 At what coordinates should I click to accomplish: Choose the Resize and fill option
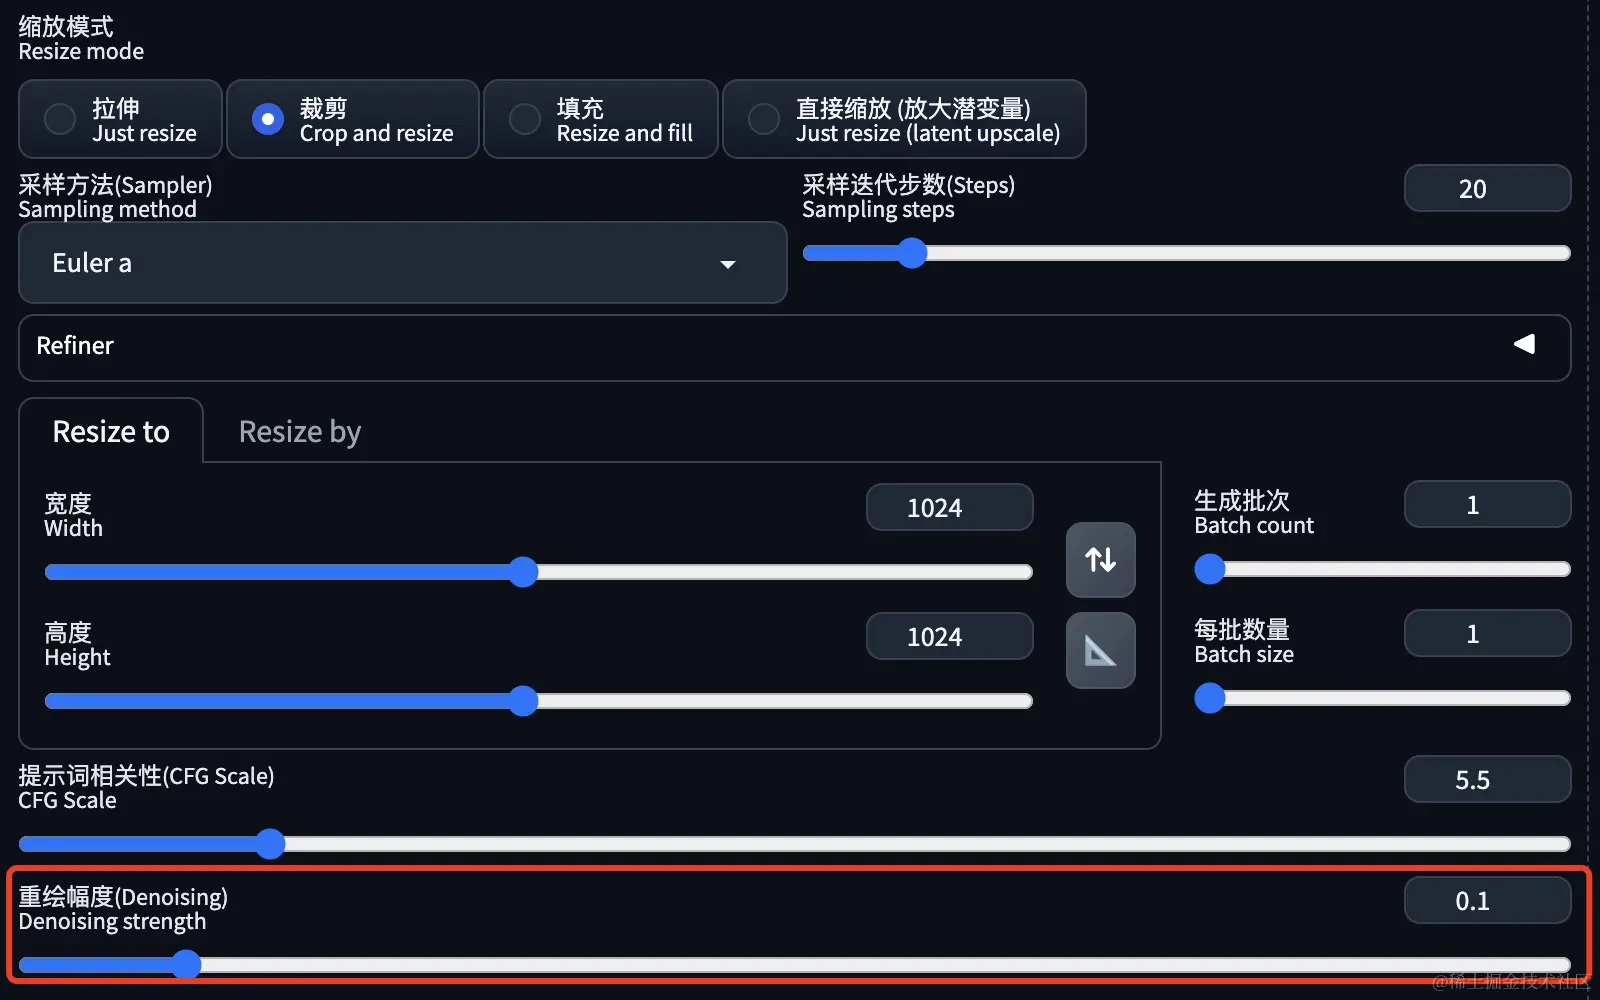point(525,119)
